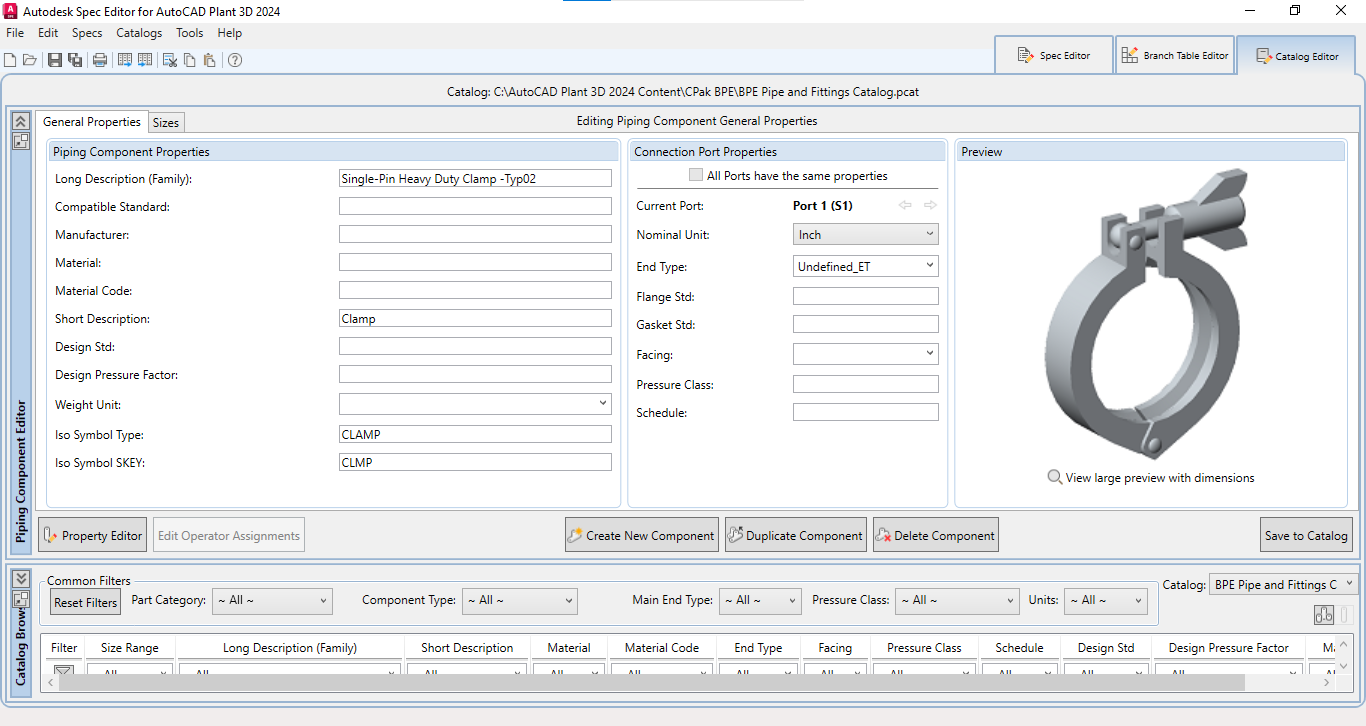The height and width of the screenshot is (726, 1366).
Task: Open the Units filter dropdown
Action: point(1105,601)
